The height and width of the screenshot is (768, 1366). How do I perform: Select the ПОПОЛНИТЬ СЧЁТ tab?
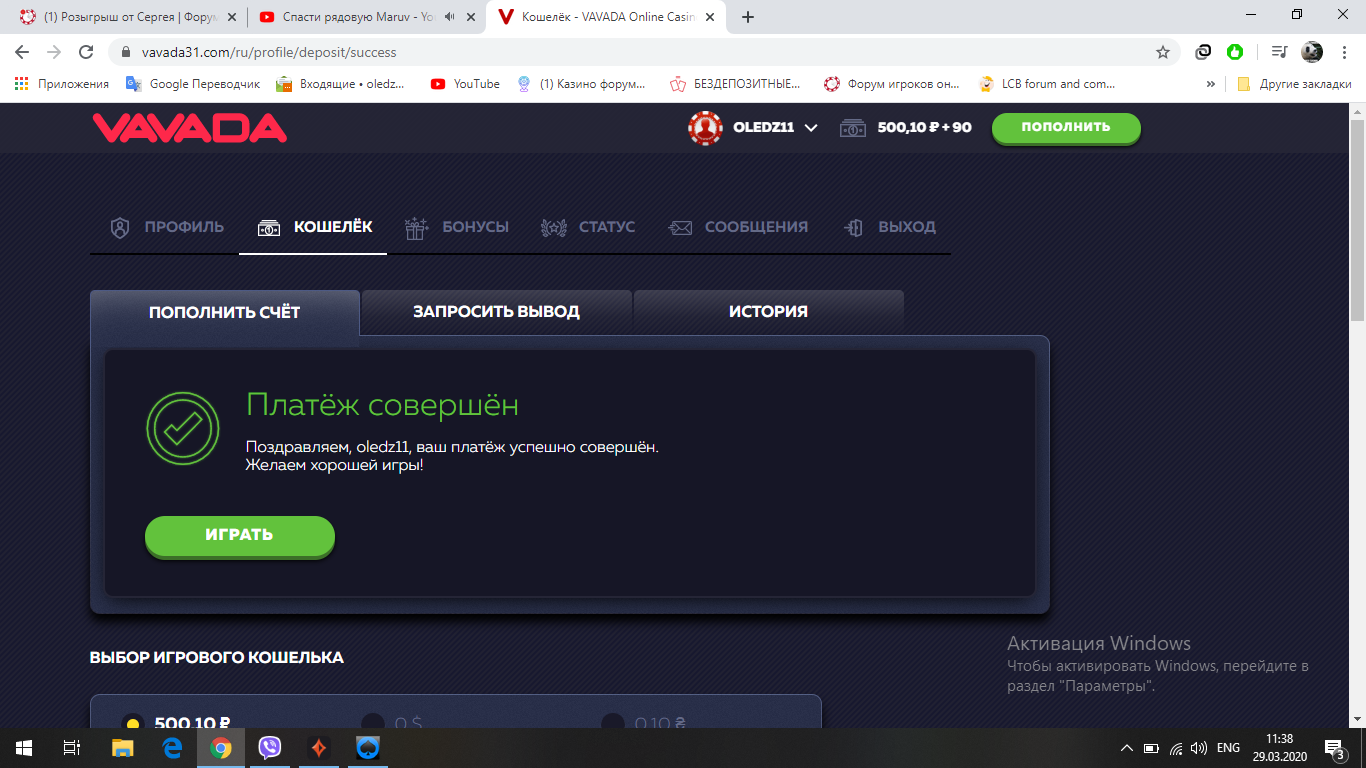click(x=225, y=312)
